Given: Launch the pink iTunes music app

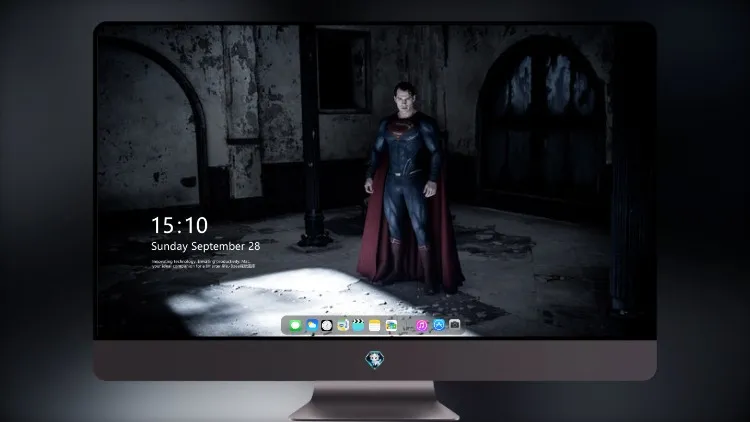Looking at the screenshot, I should click(422, 325).
